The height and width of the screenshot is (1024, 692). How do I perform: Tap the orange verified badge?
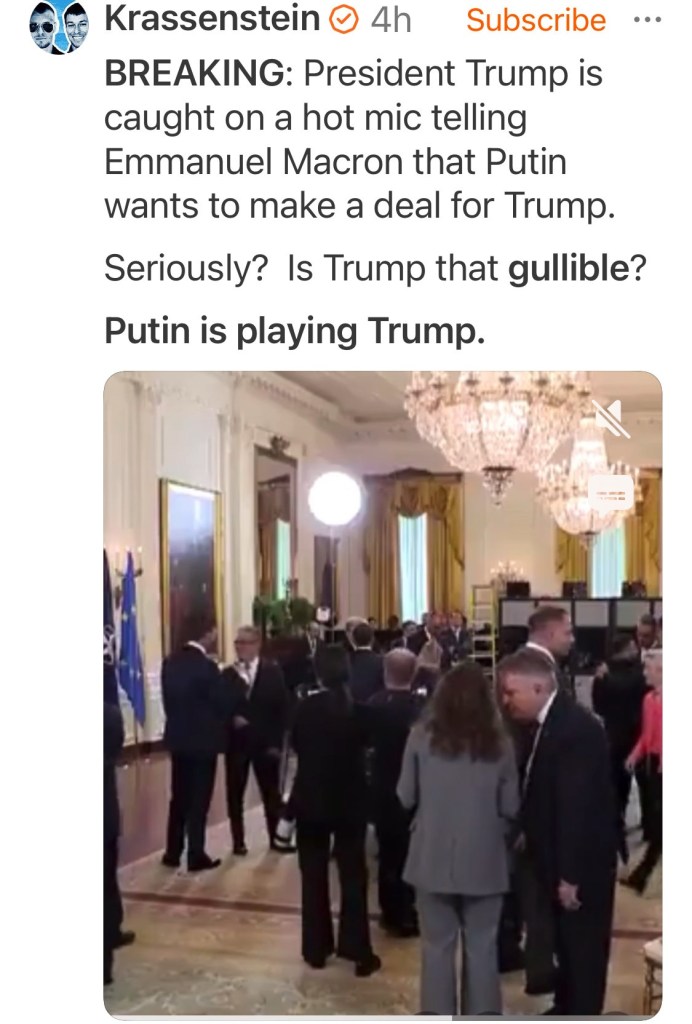pyautogui.click(x=343, y=21)
